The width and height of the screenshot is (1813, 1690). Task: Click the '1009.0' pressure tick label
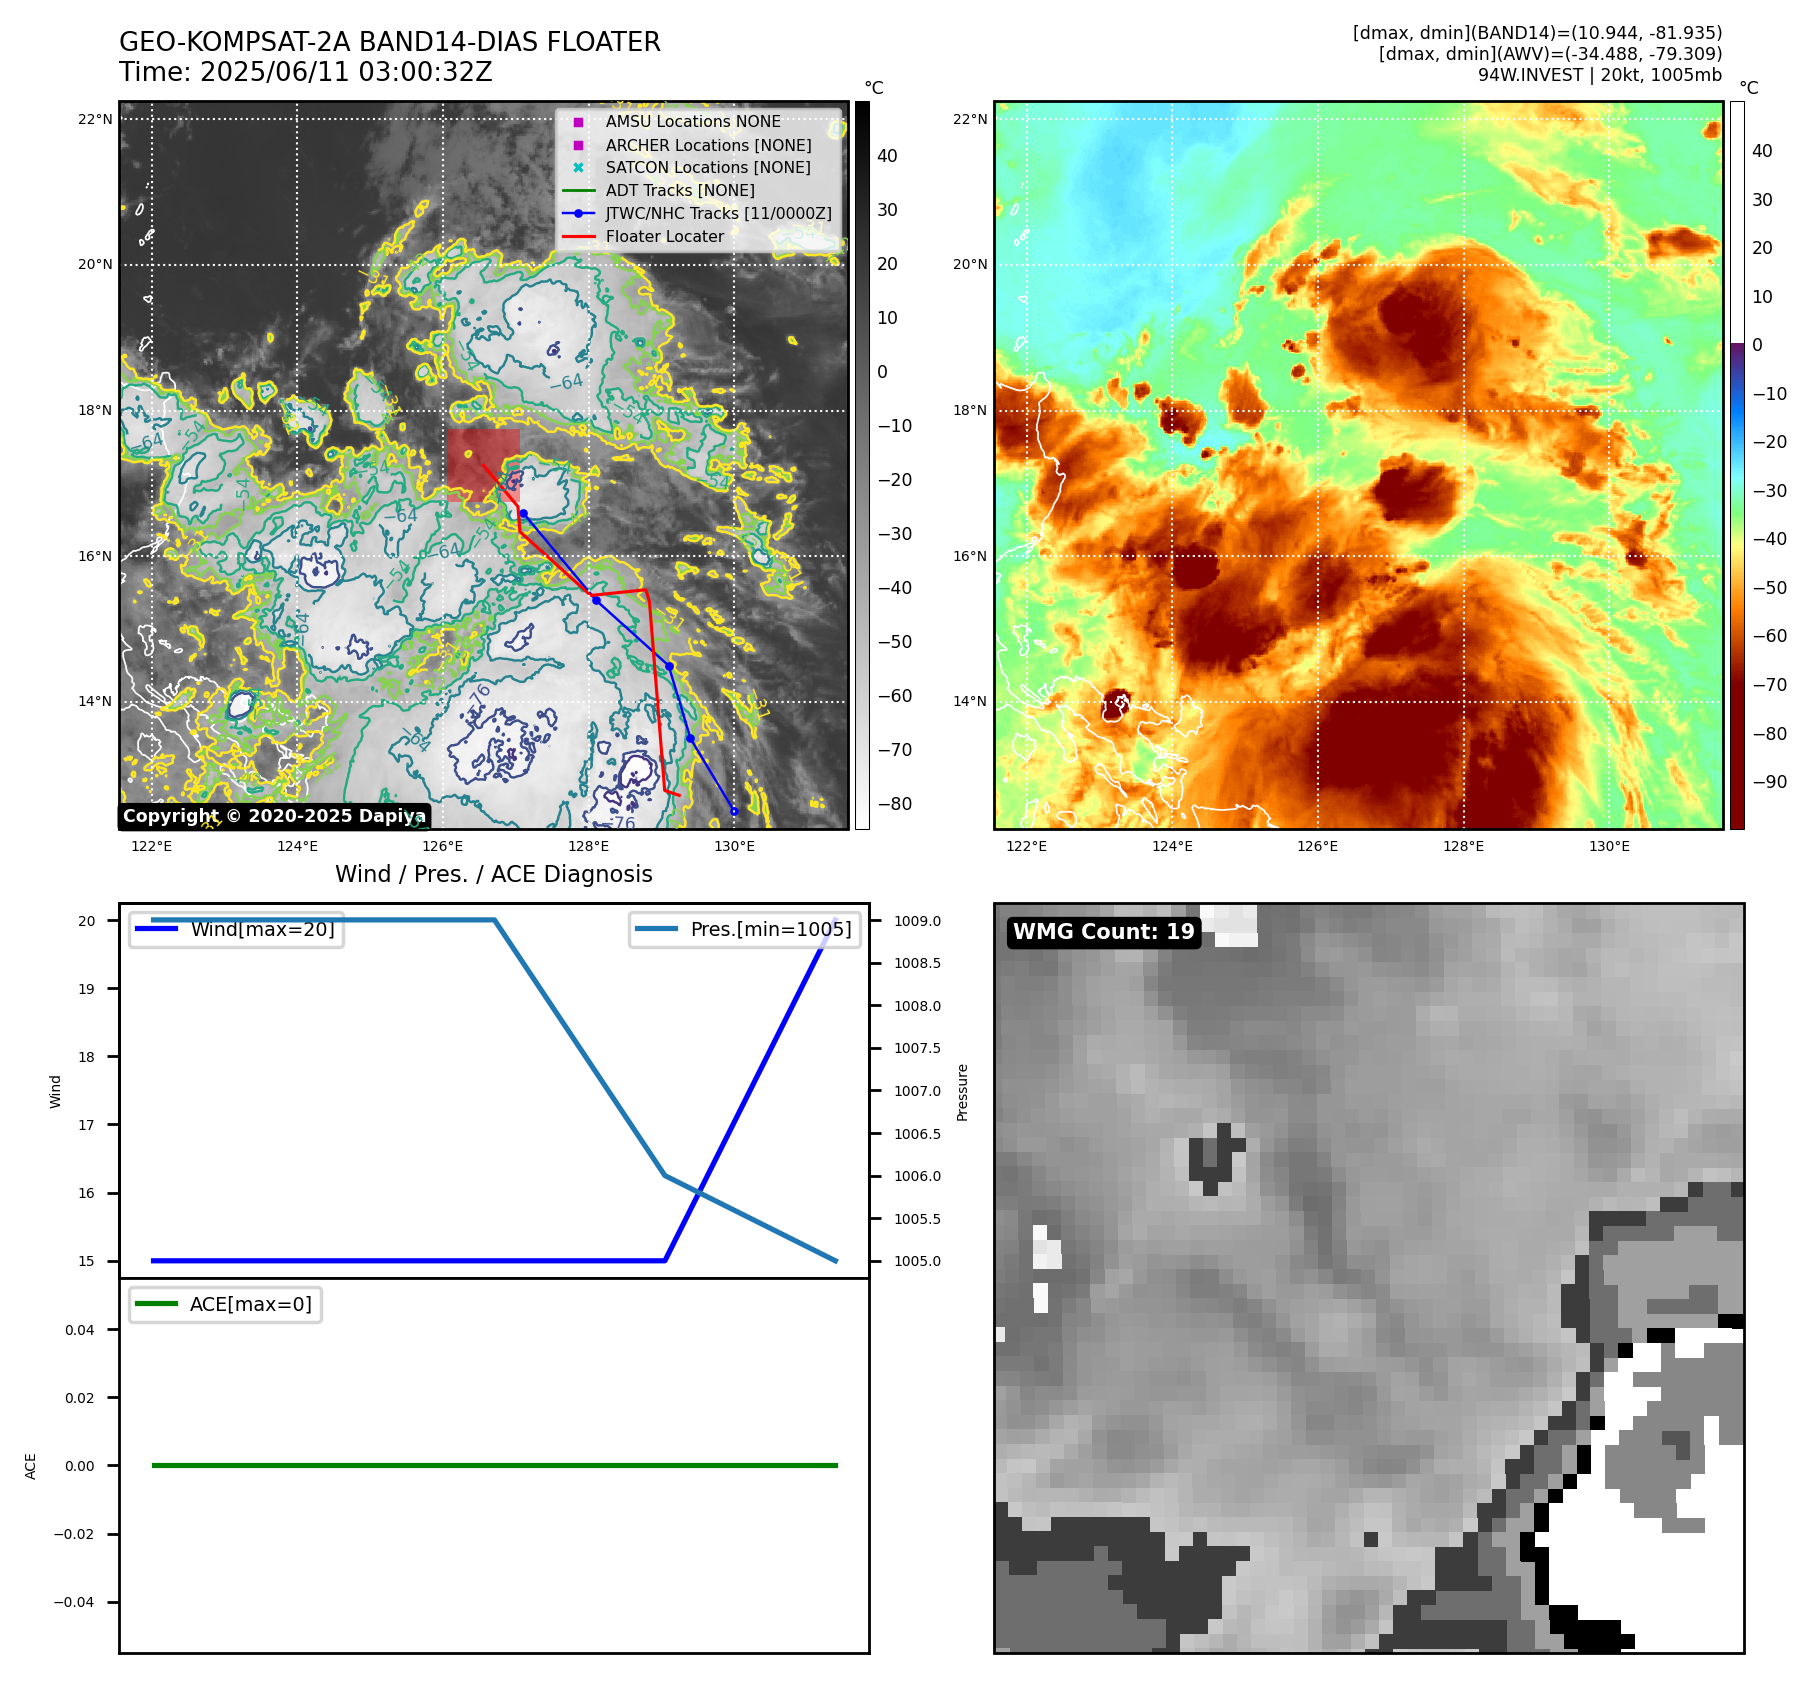[917, 921]
